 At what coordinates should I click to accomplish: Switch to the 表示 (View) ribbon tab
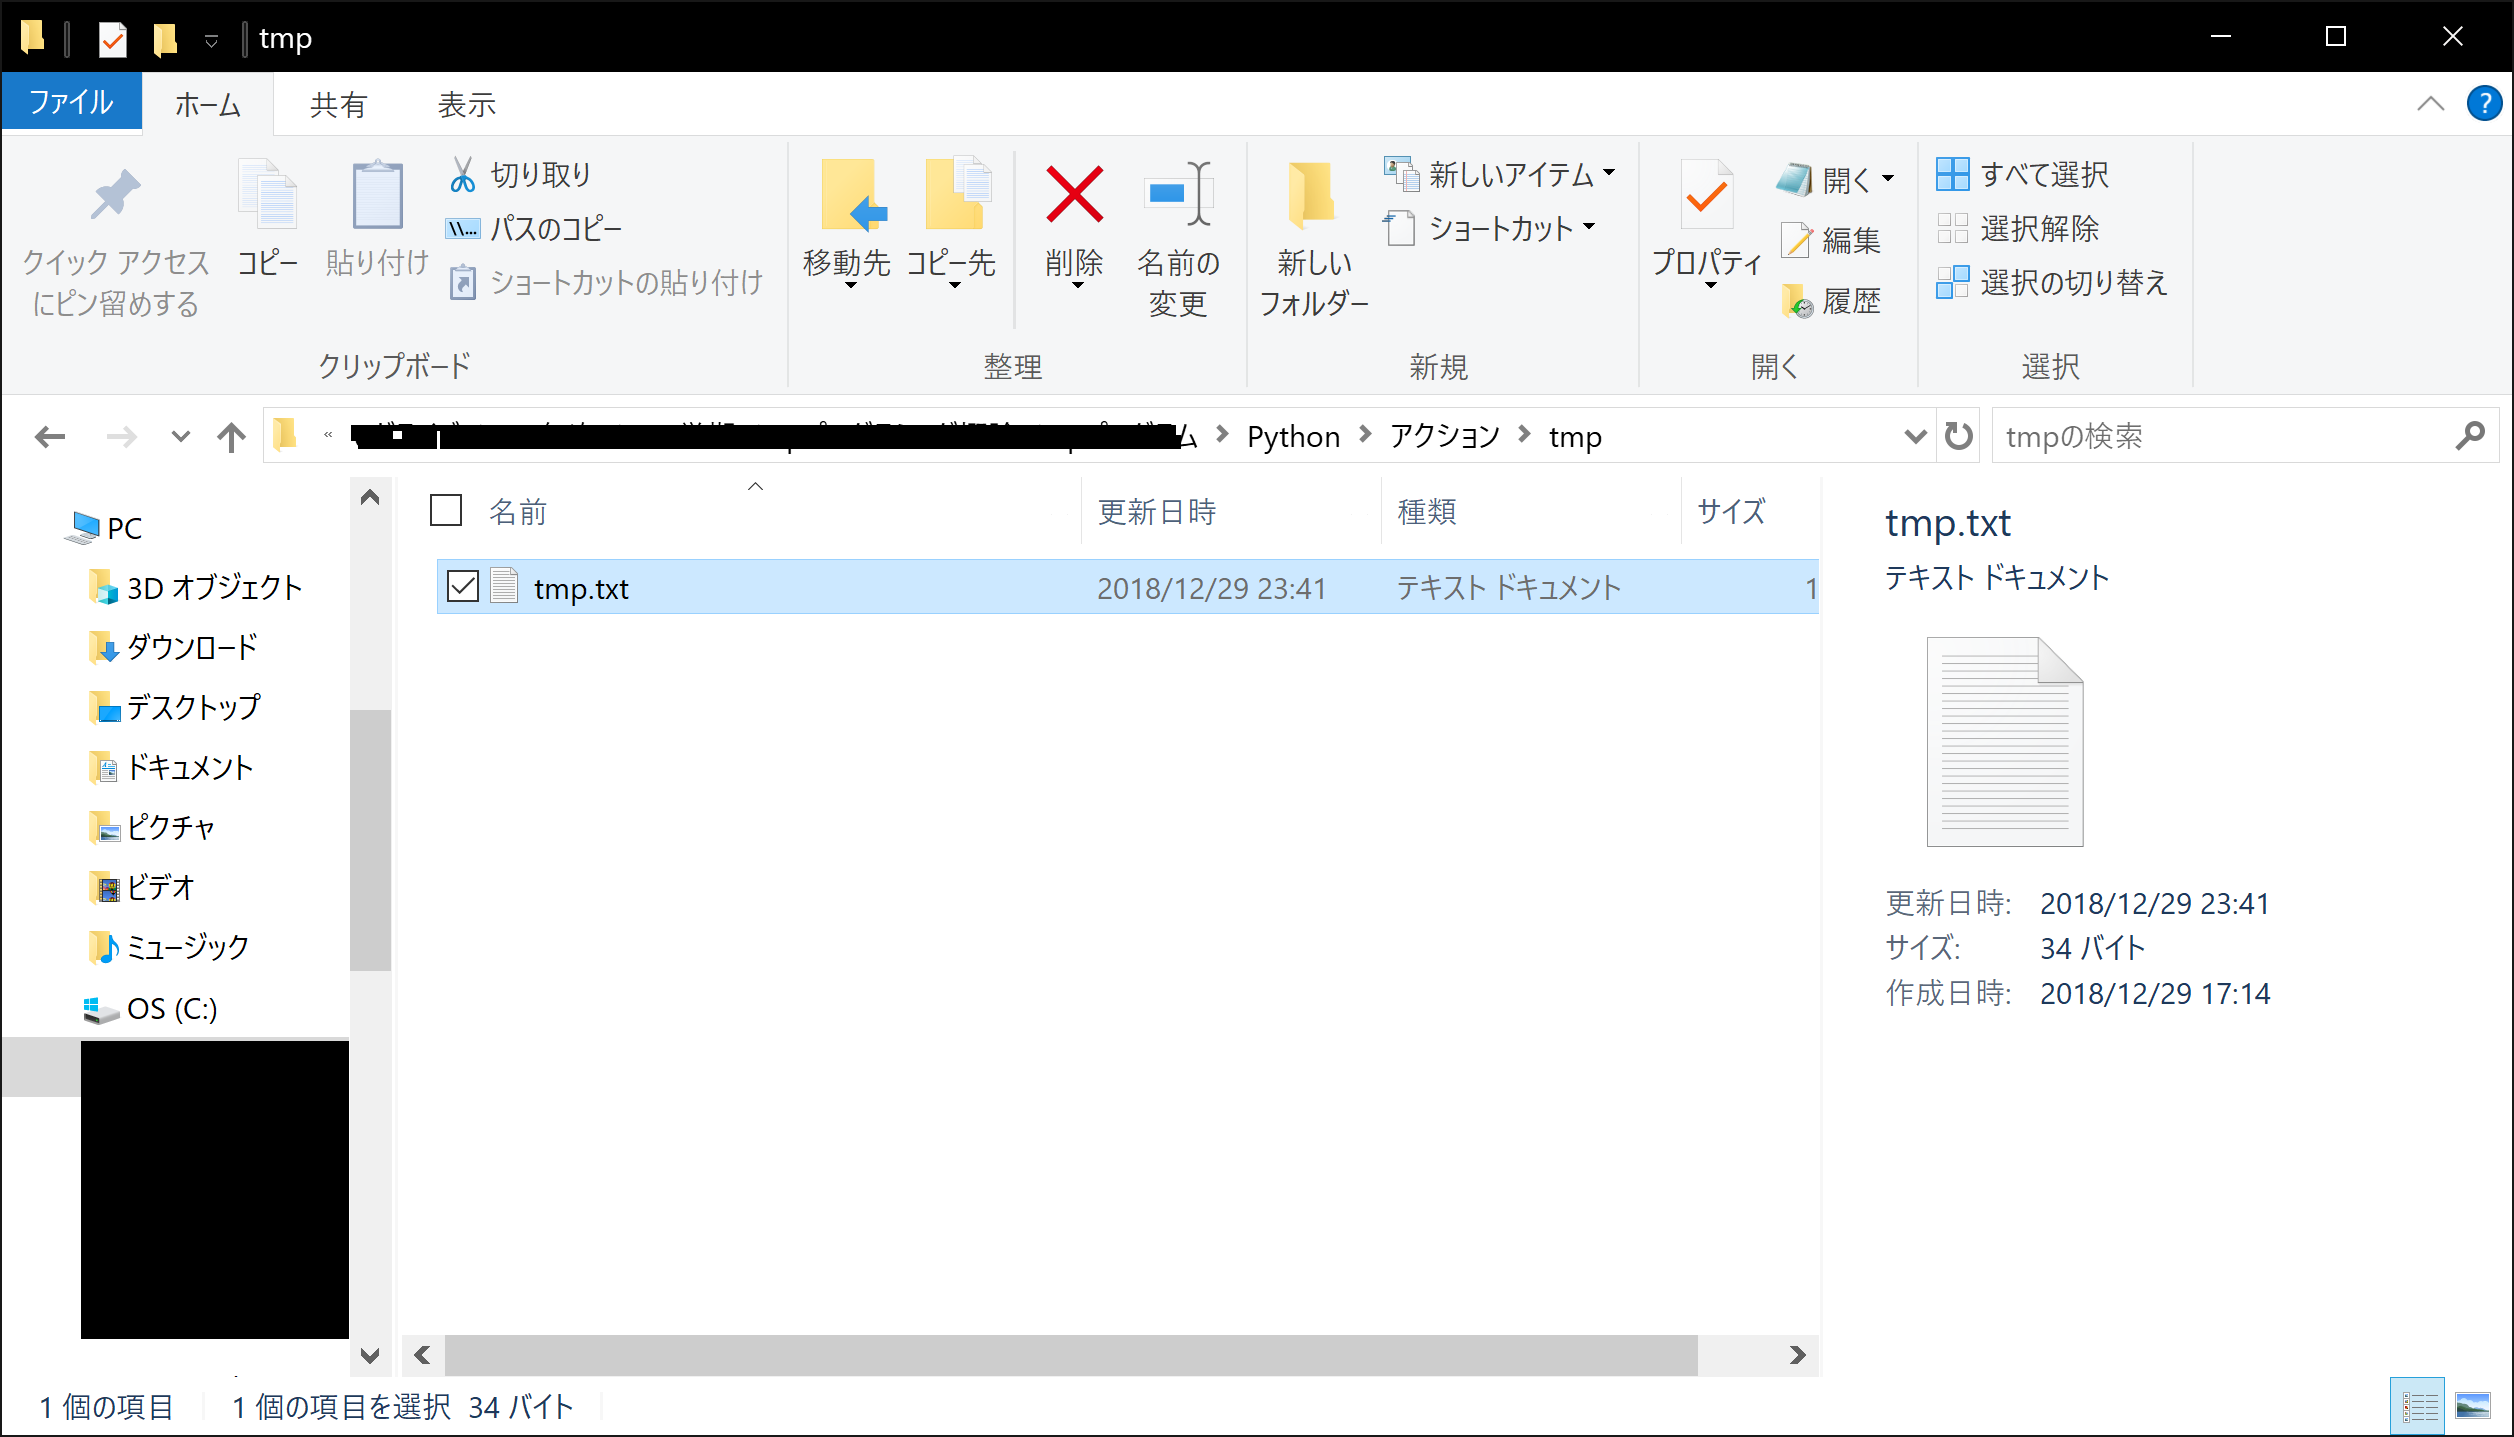(x=466, y=103)
